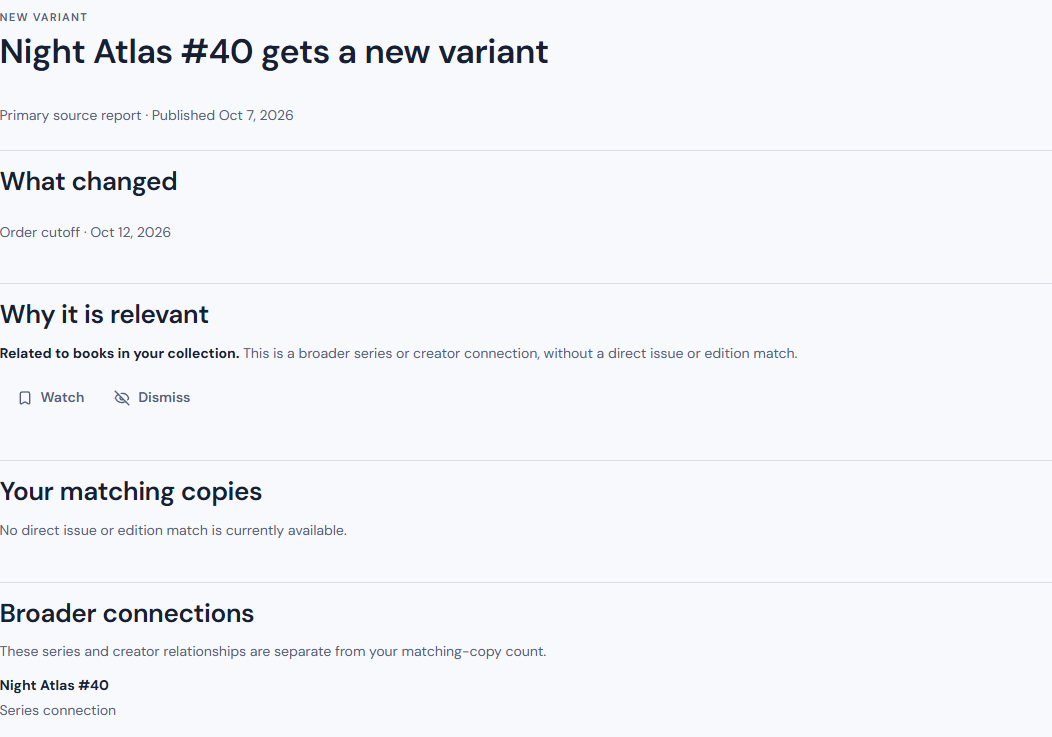Click the NEW VARIANT category label
The height and width of the screenshot is (737, 1052).
coord(44,17)
